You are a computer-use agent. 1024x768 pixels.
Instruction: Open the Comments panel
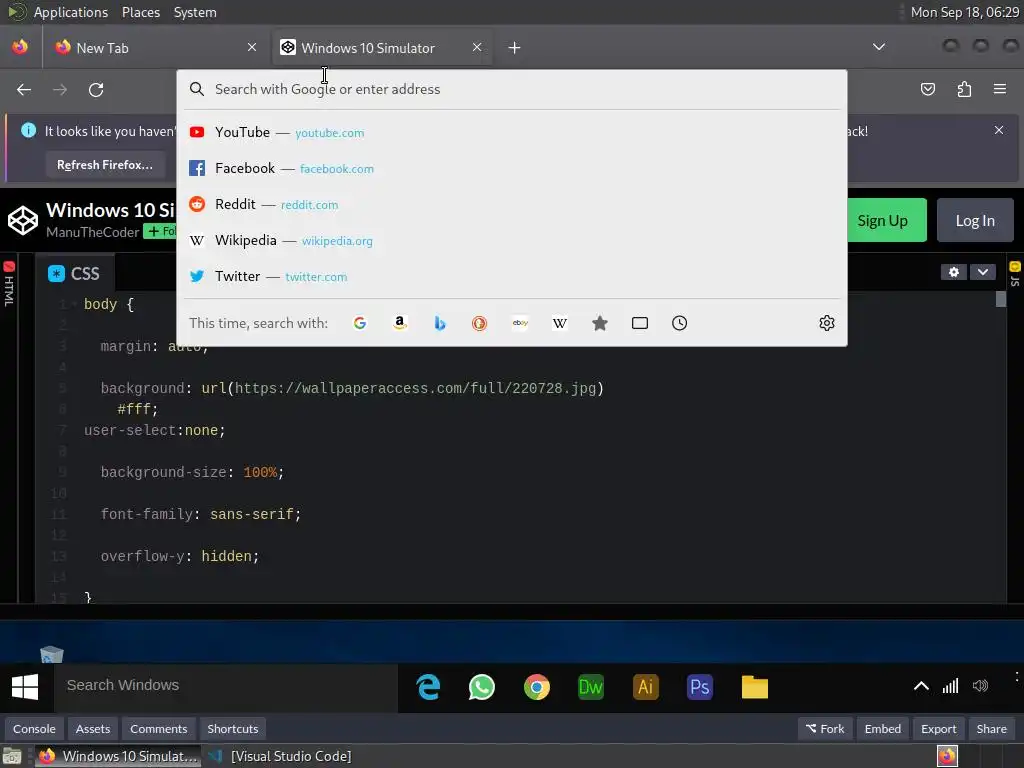[x=159, y=729]
